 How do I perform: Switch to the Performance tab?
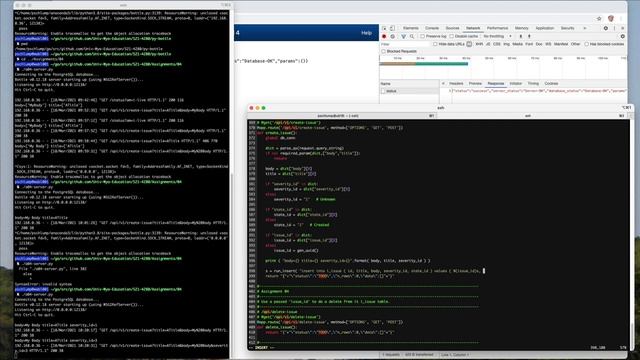(498, 28)
